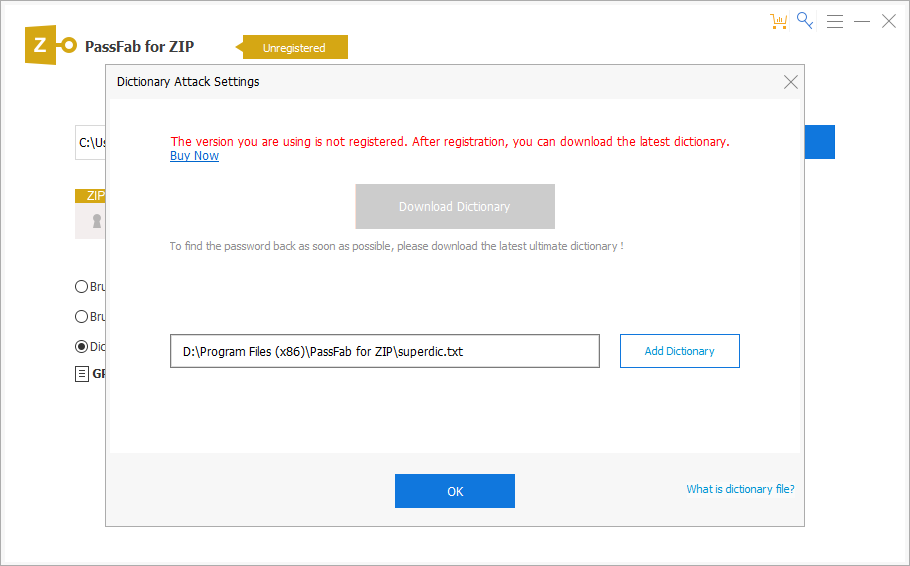Confirm settings with the OK button

pyautogui.click(x=455, y=491)
